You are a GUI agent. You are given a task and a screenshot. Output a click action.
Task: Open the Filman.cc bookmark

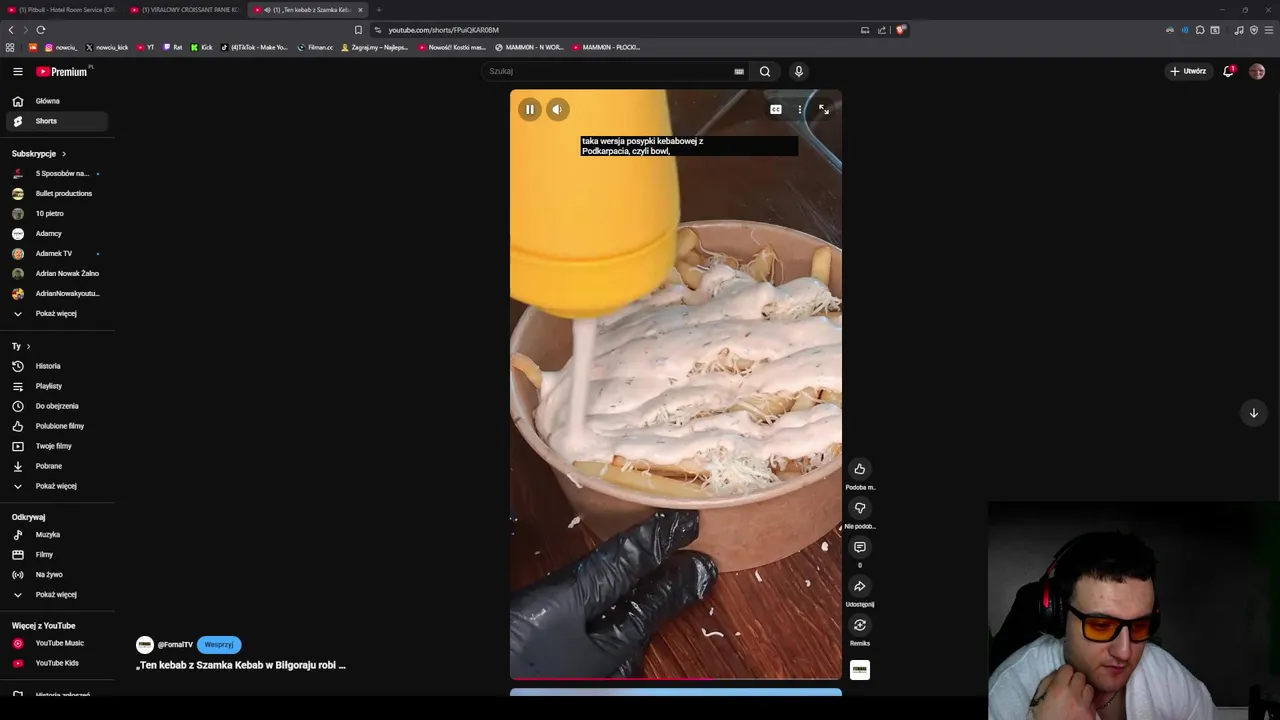[x=316, y=47]
